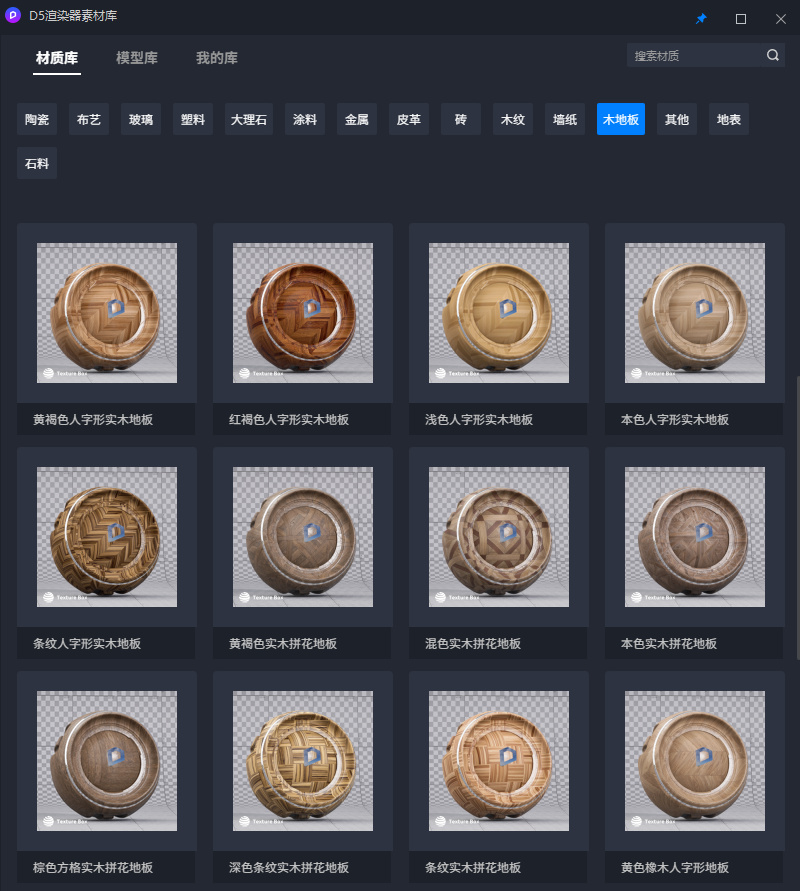Click the 混色实木拼花地板 material sphere
800x891 pixels.
click(499, 537)
